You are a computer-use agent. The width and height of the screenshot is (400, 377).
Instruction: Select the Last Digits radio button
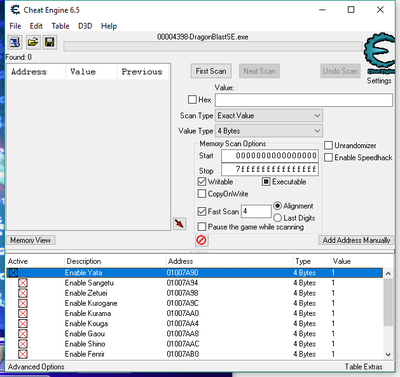point(277,218)
